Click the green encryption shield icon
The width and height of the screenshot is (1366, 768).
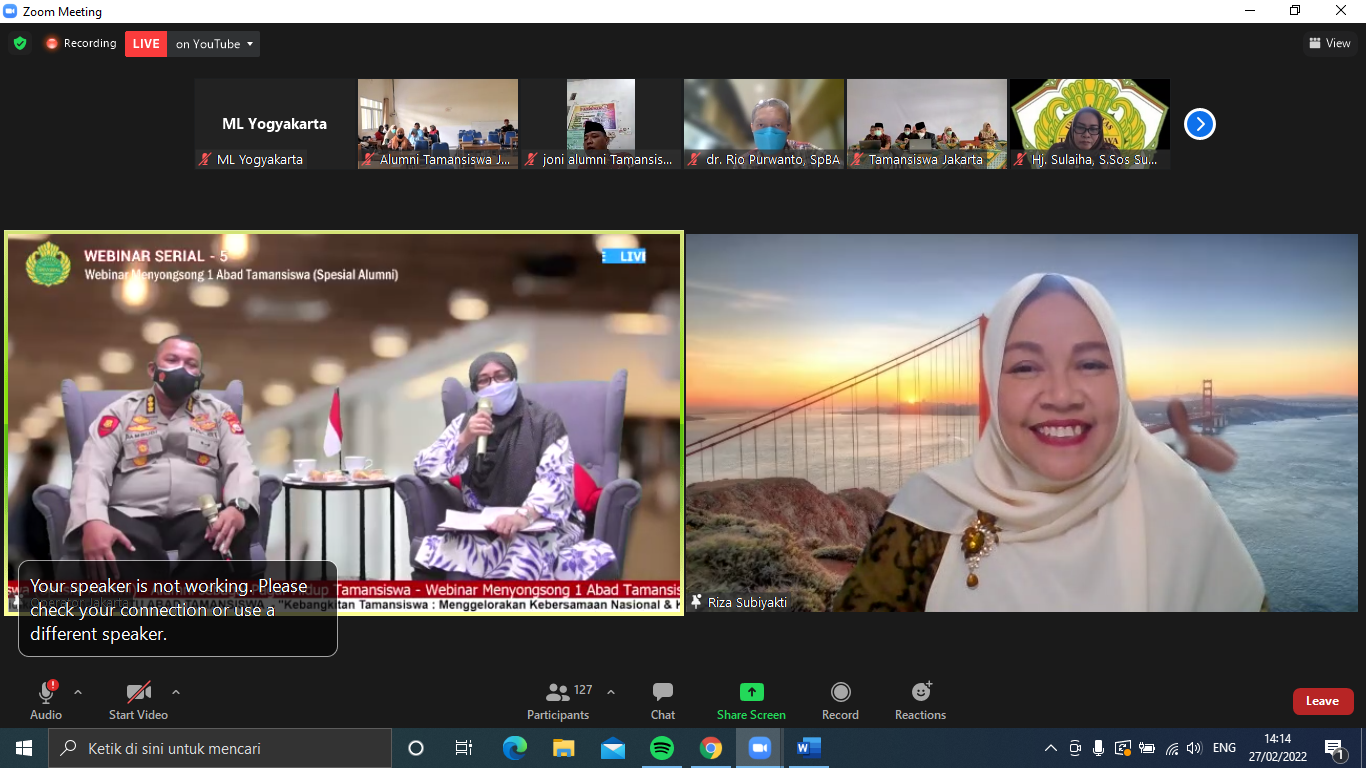click(x=19, y=44)
